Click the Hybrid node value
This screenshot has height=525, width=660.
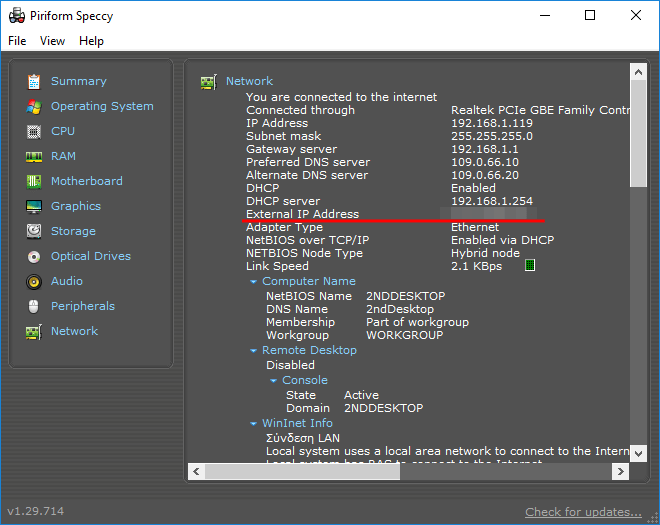[x=485, y=253]
